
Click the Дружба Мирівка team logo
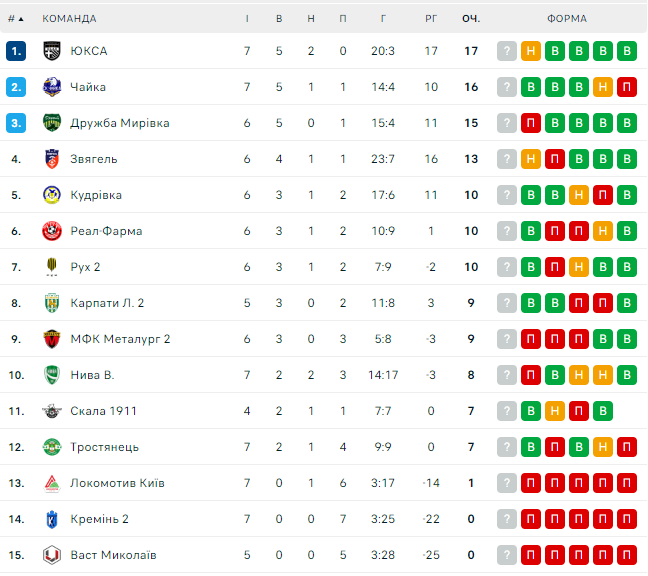[x=53, y=123]
